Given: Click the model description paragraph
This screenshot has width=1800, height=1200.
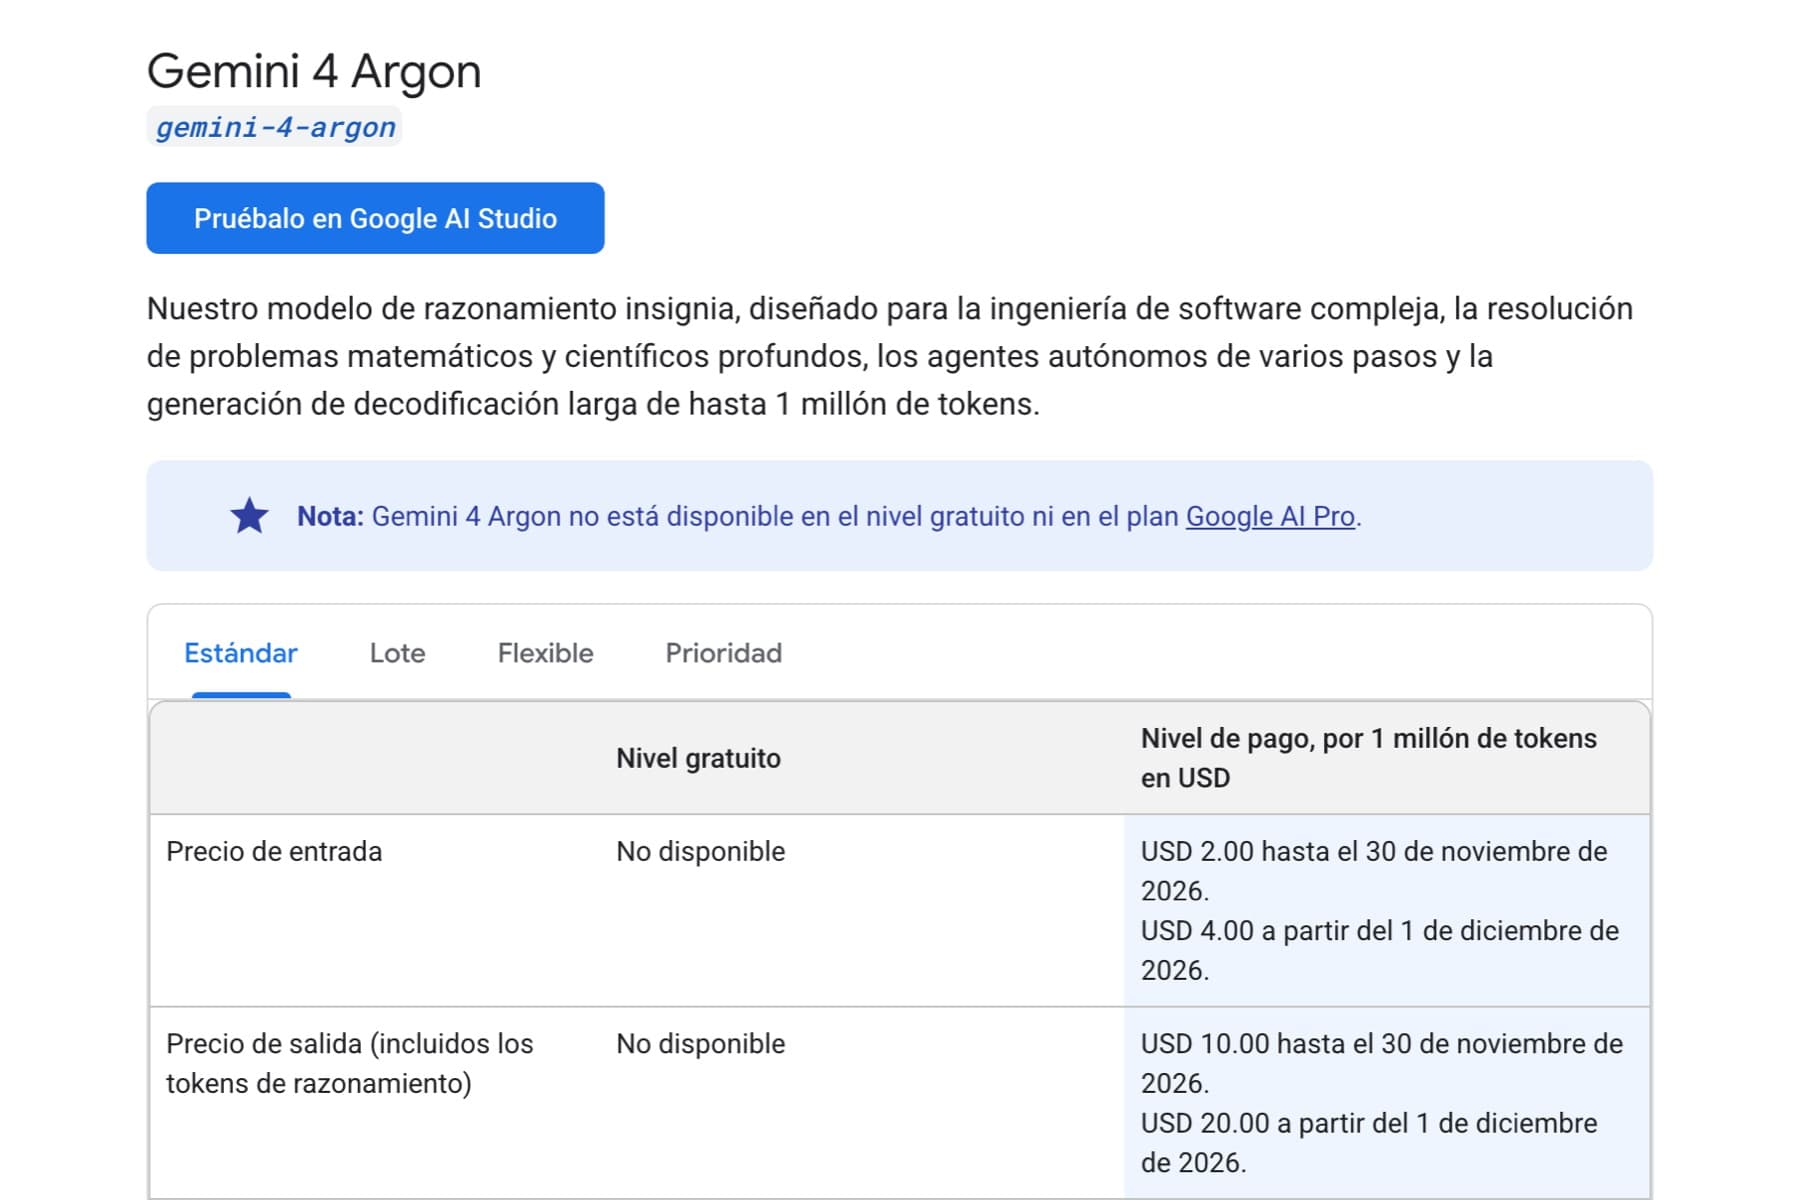Looking at the screenshot, I should (x=889, y=356).
